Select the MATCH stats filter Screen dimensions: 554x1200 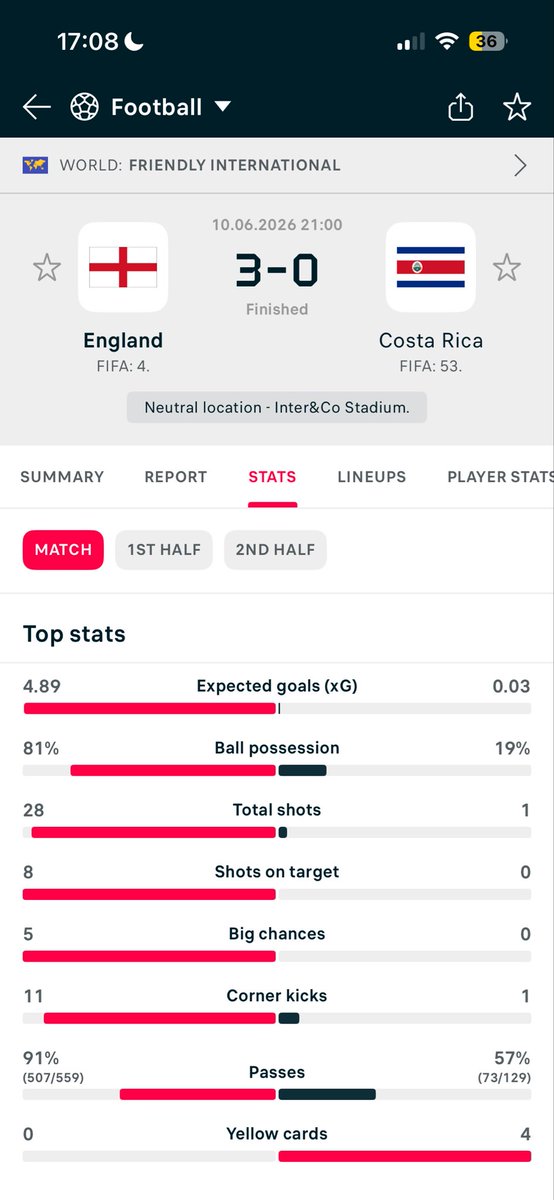63,550
